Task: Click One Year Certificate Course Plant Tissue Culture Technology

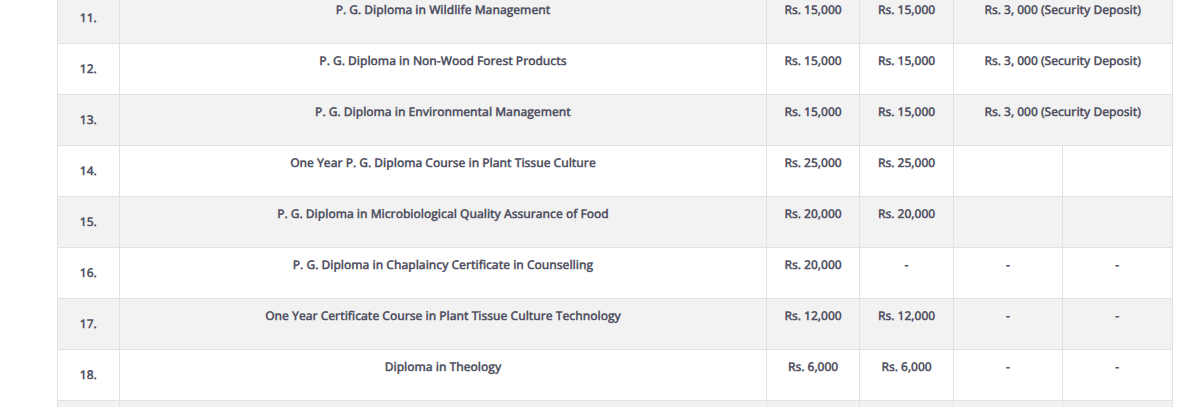Action: point(442,316)
